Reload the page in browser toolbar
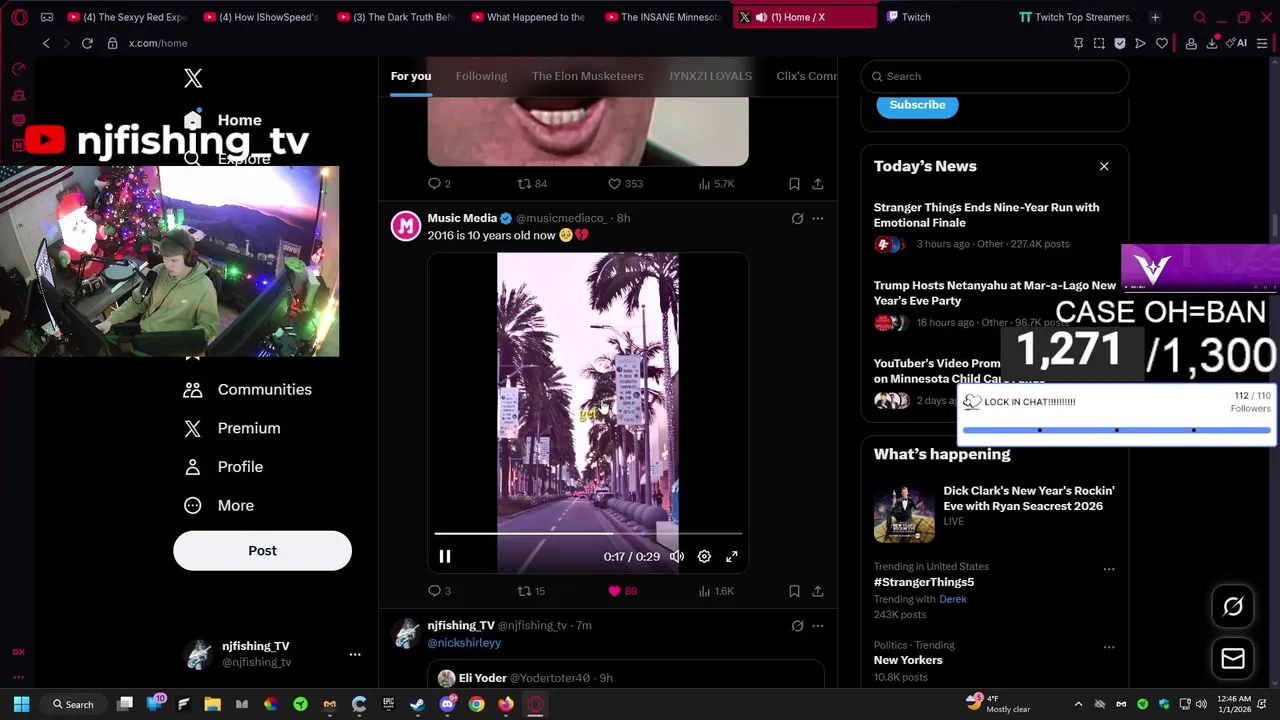 (87, 43)
